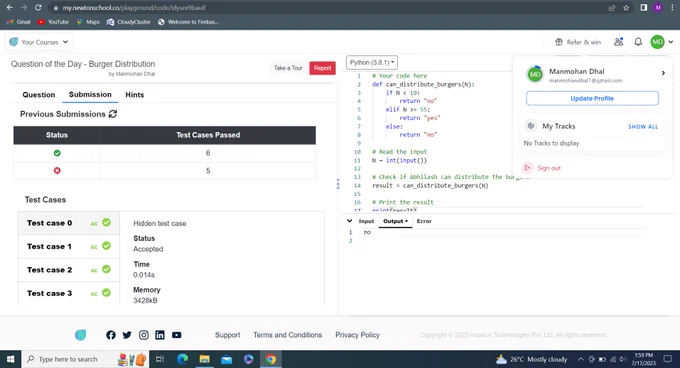Open the Maps bookmark

click(88, 22)
